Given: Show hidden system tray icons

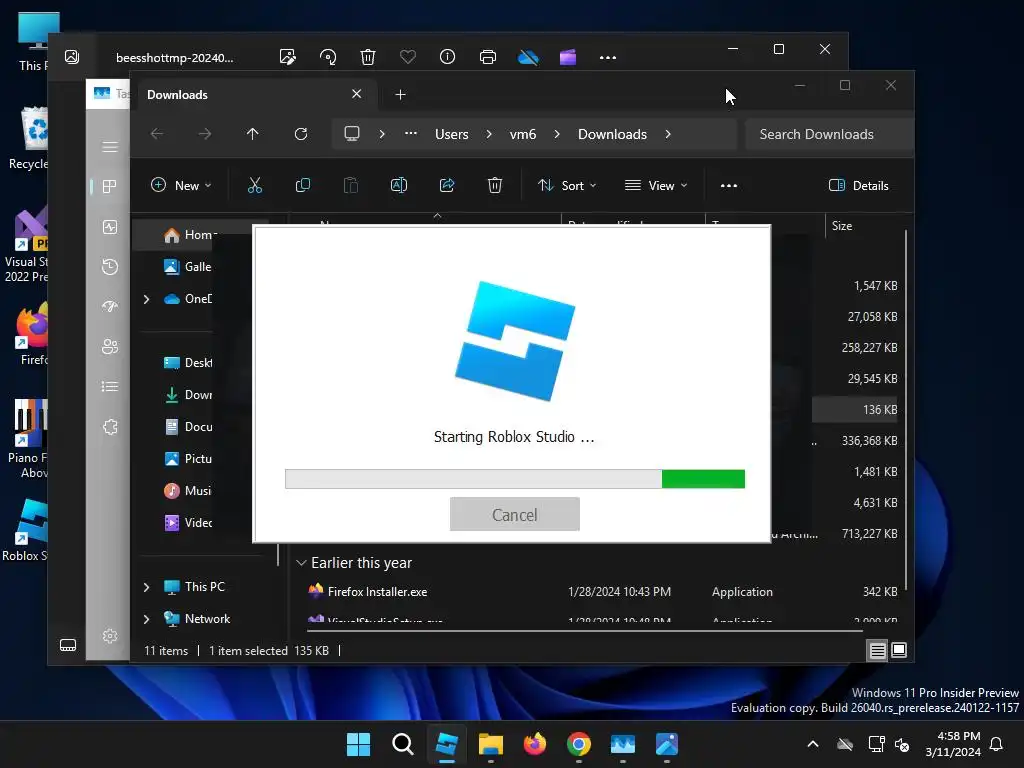Looking at the screenshot, I should pyautogui.click(x=813, y=744).
